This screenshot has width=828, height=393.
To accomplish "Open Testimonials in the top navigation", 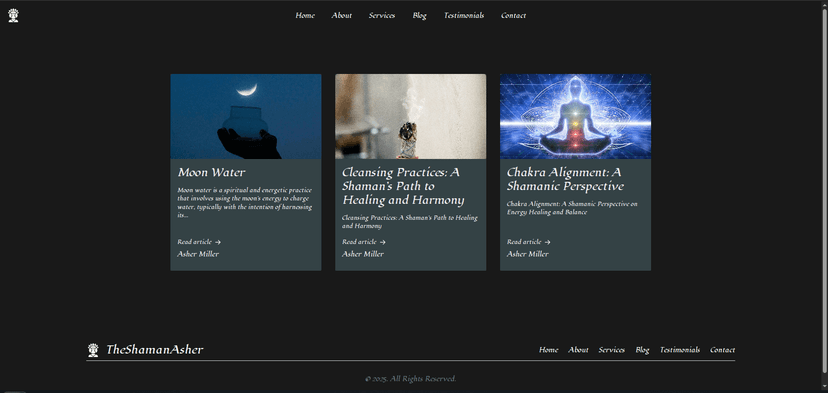I will [x=464, y=15].
